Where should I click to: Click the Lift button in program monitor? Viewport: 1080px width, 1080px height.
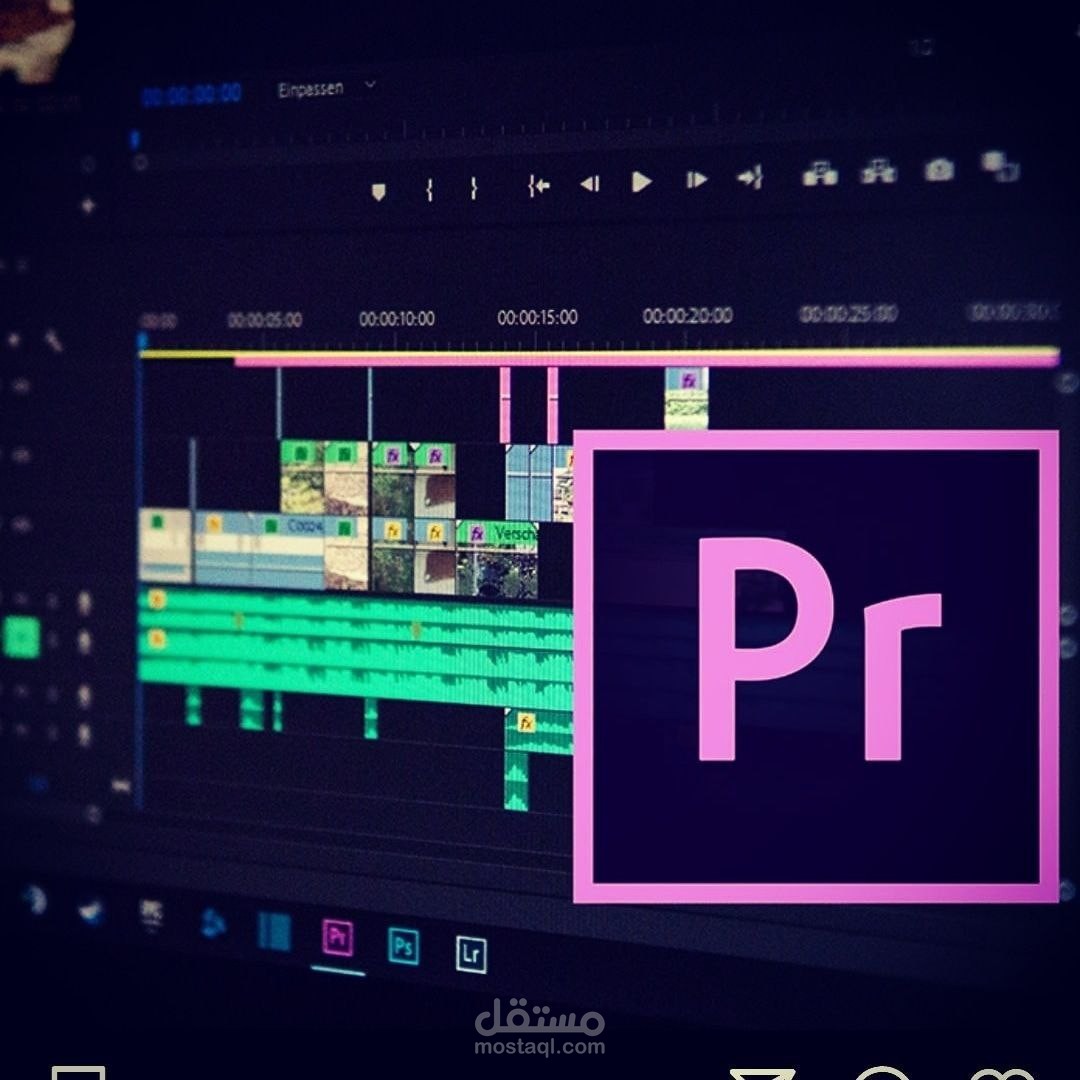[x=820, y=174]
